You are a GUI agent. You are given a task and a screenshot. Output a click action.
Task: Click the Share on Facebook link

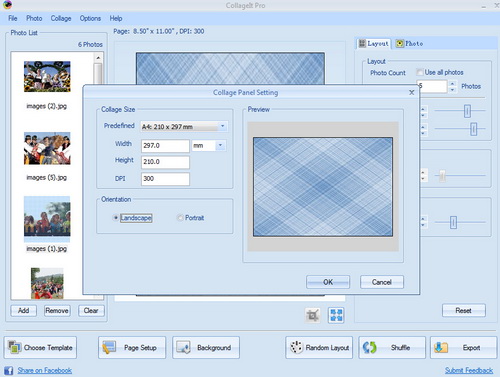[x=45, y=370]
